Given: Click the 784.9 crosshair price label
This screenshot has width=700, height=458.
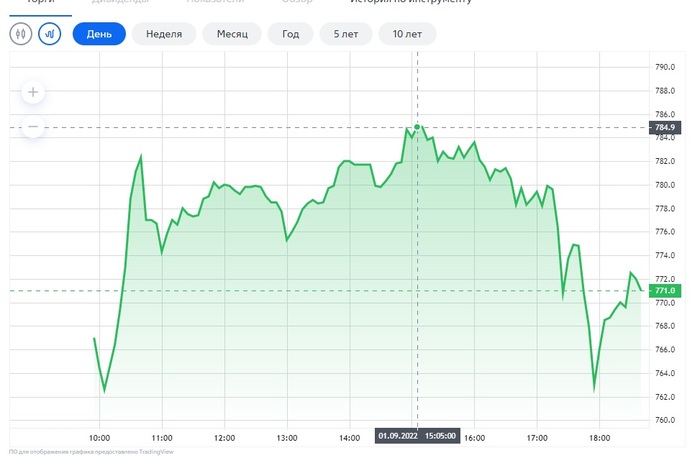Looking at the screenshot, I should (665, 128).
